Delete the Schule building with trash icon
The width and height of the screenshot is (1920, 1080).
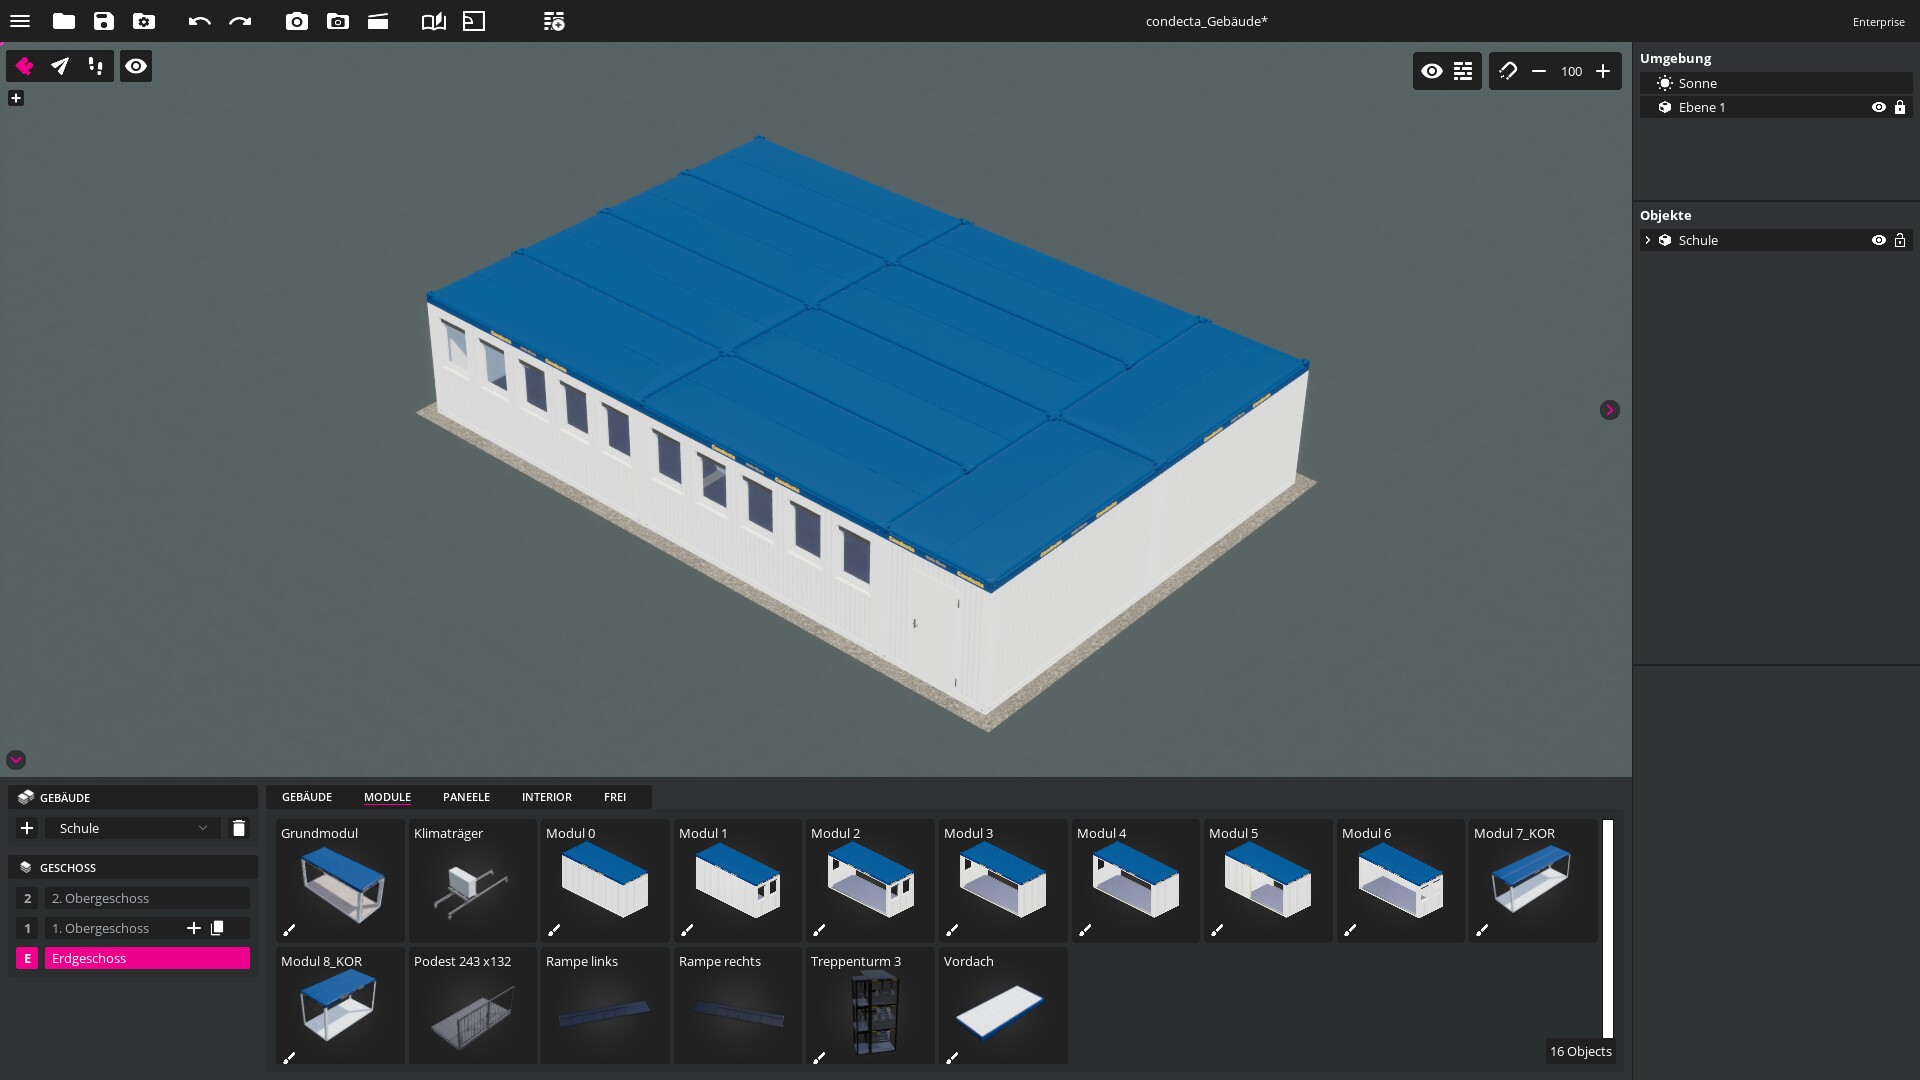pos(239,828)
